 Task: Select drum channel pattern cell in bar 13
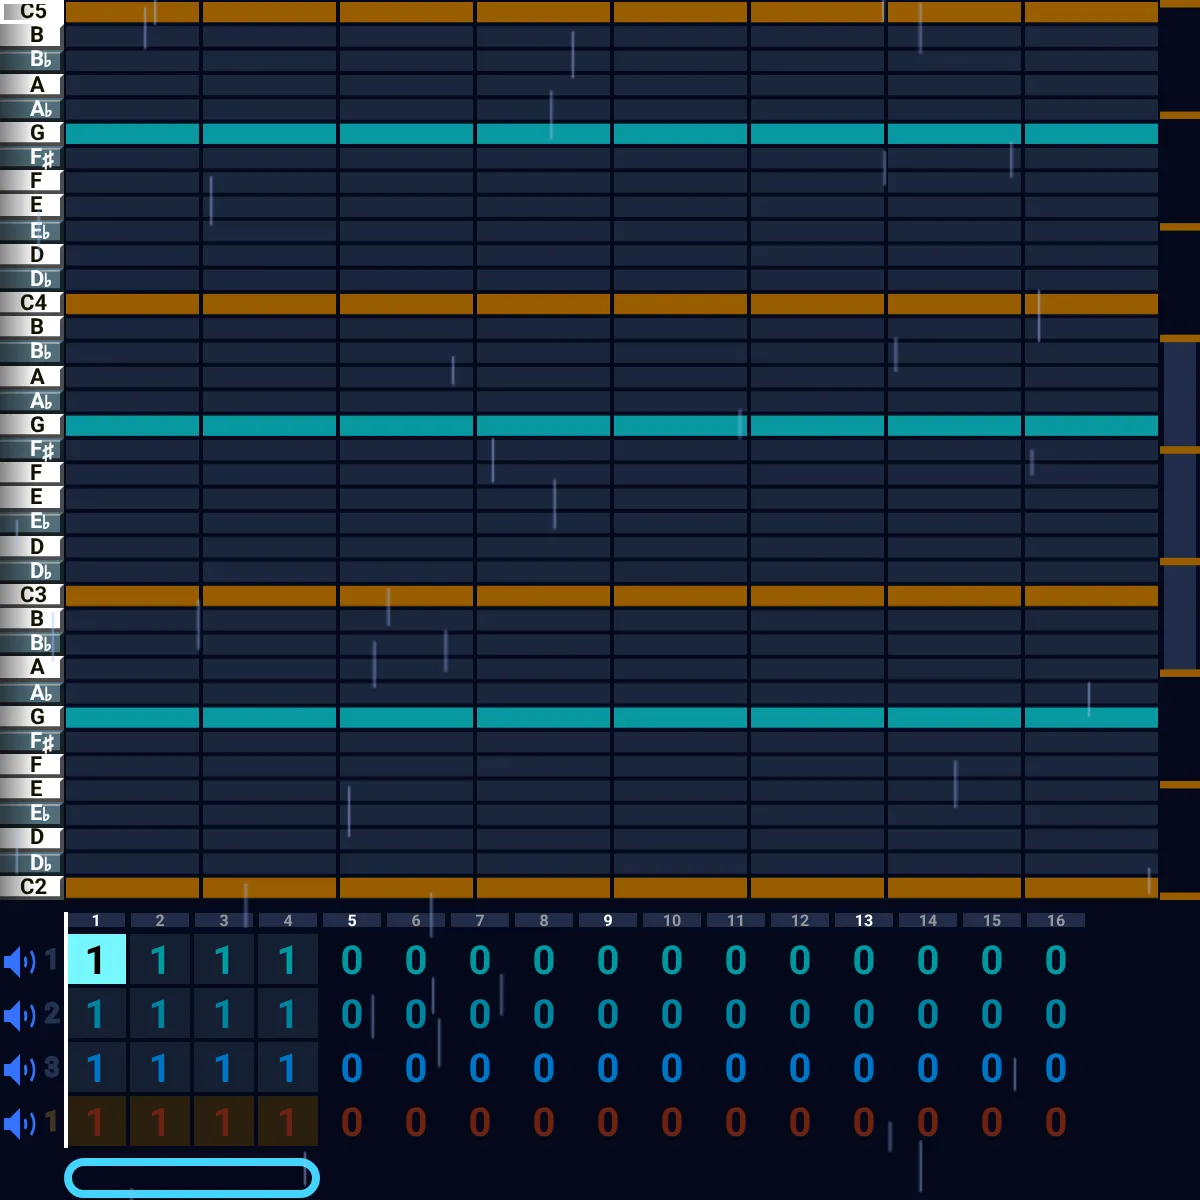click(x=864, y=1122)
